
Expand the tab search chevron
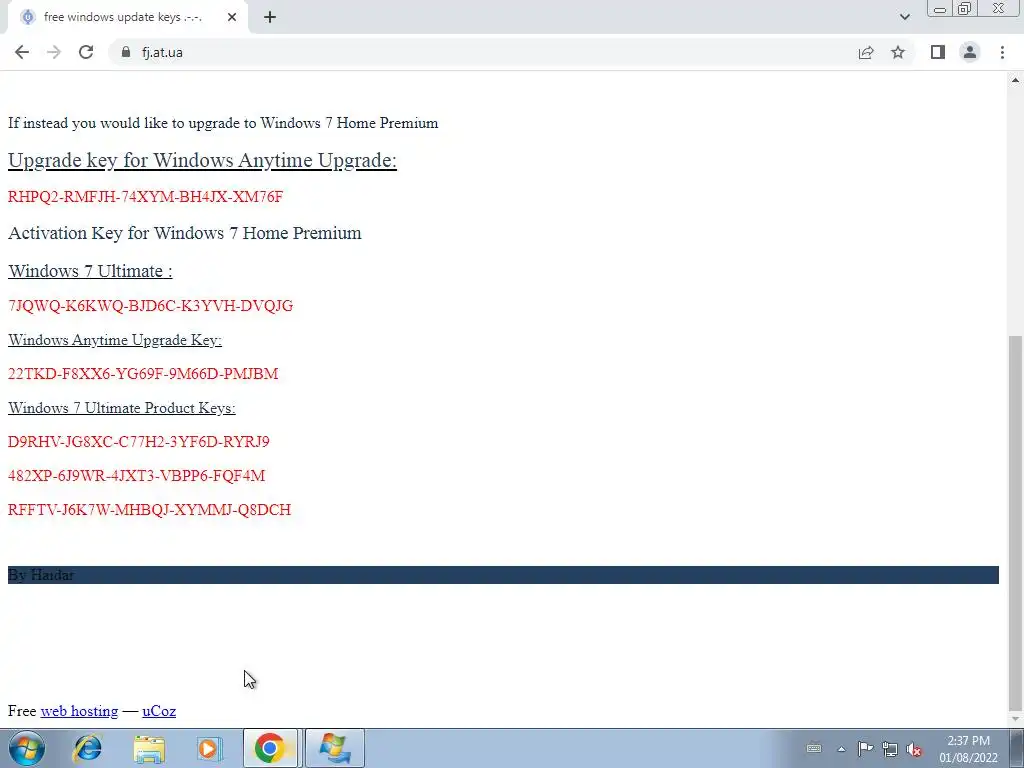click(904, 17)
